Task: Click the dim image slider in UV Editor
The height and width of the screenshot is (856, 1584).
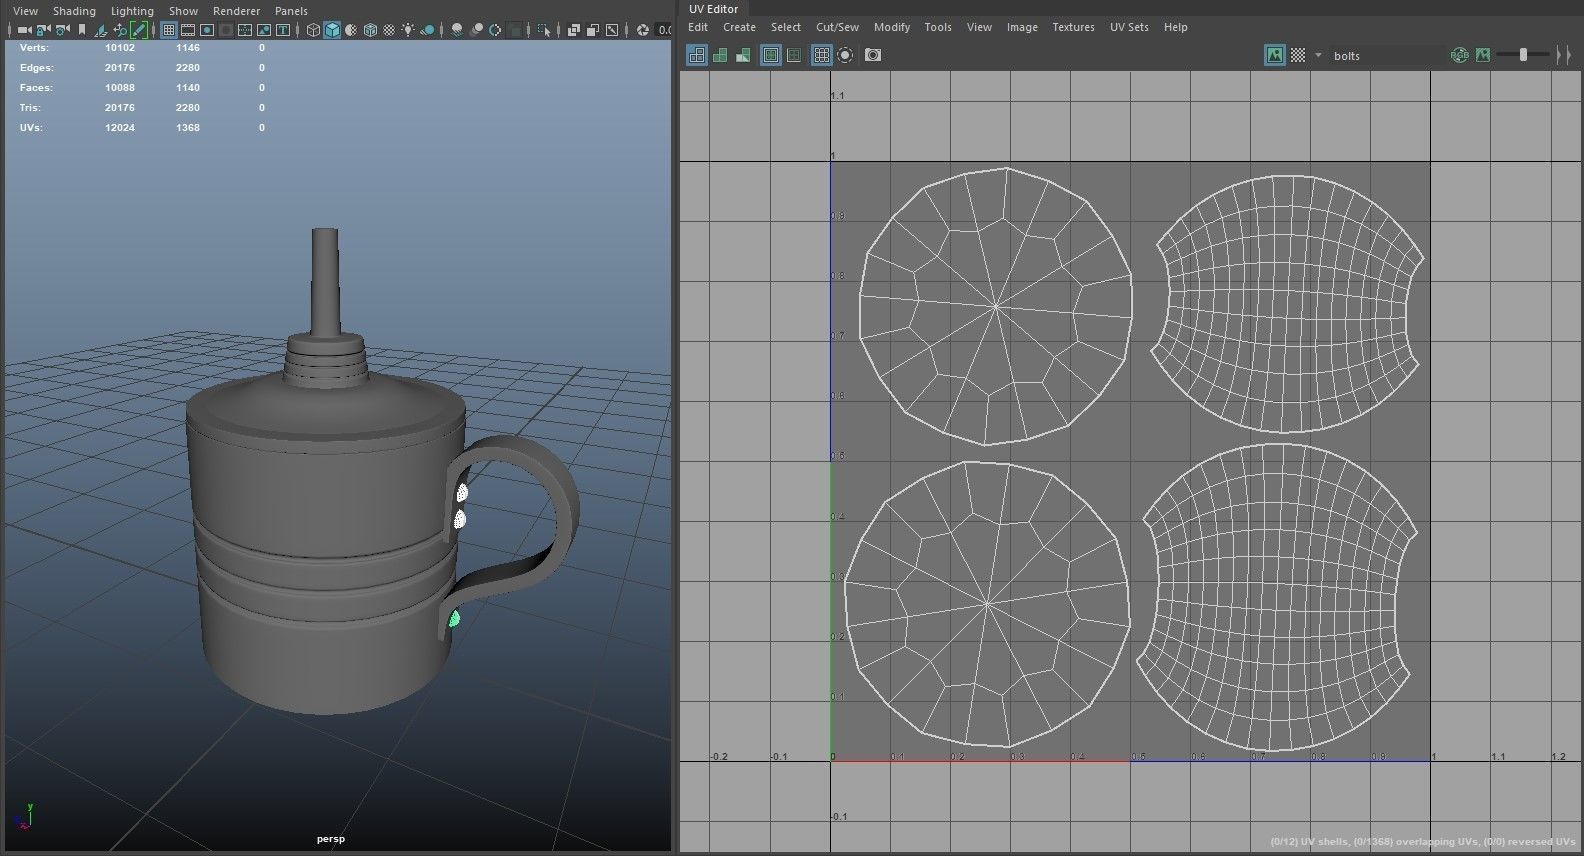Action: pos(1523,55)
